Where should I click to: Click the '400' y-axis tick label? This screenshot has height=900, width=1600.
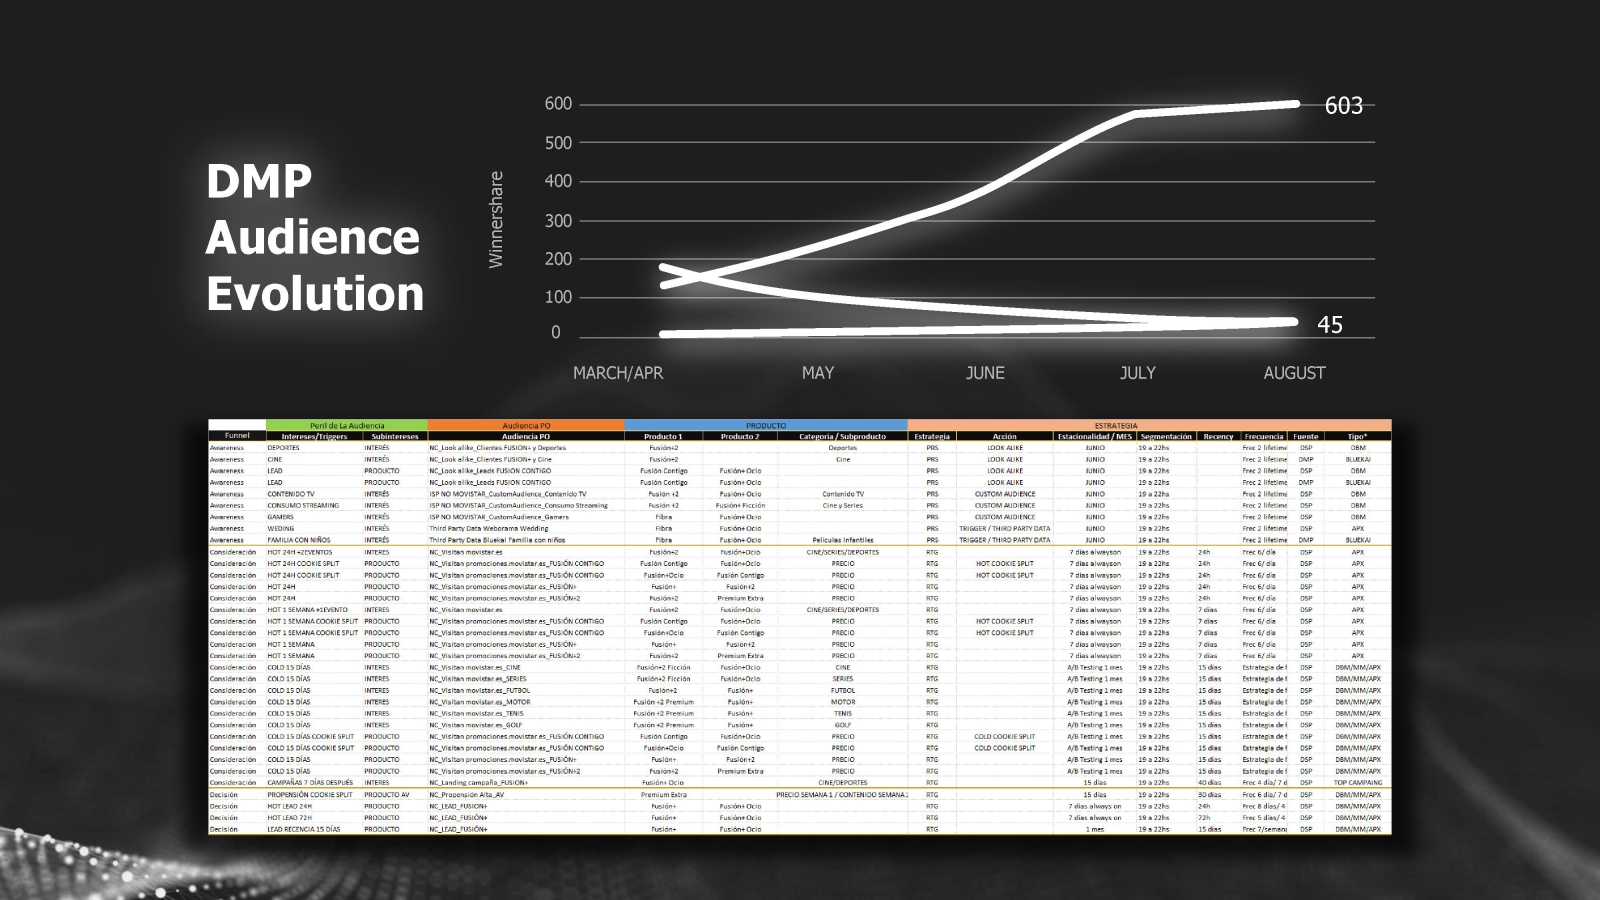point(558,181)
